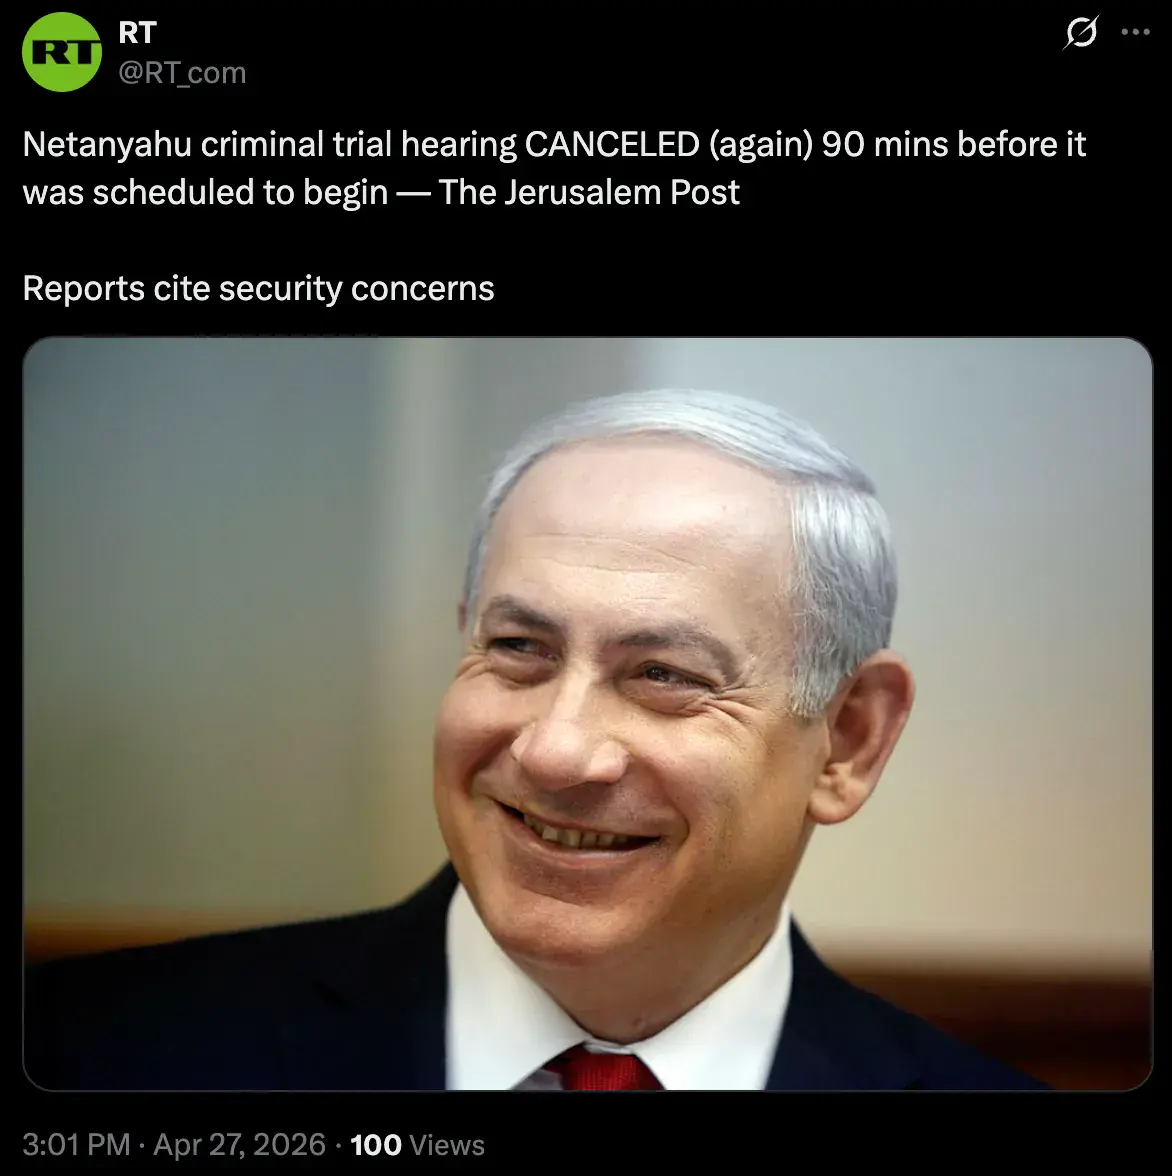The height and width of the screenshot is (1176, 1172).
Task: View the 100 Views count
Action: tap(418, 1144)
